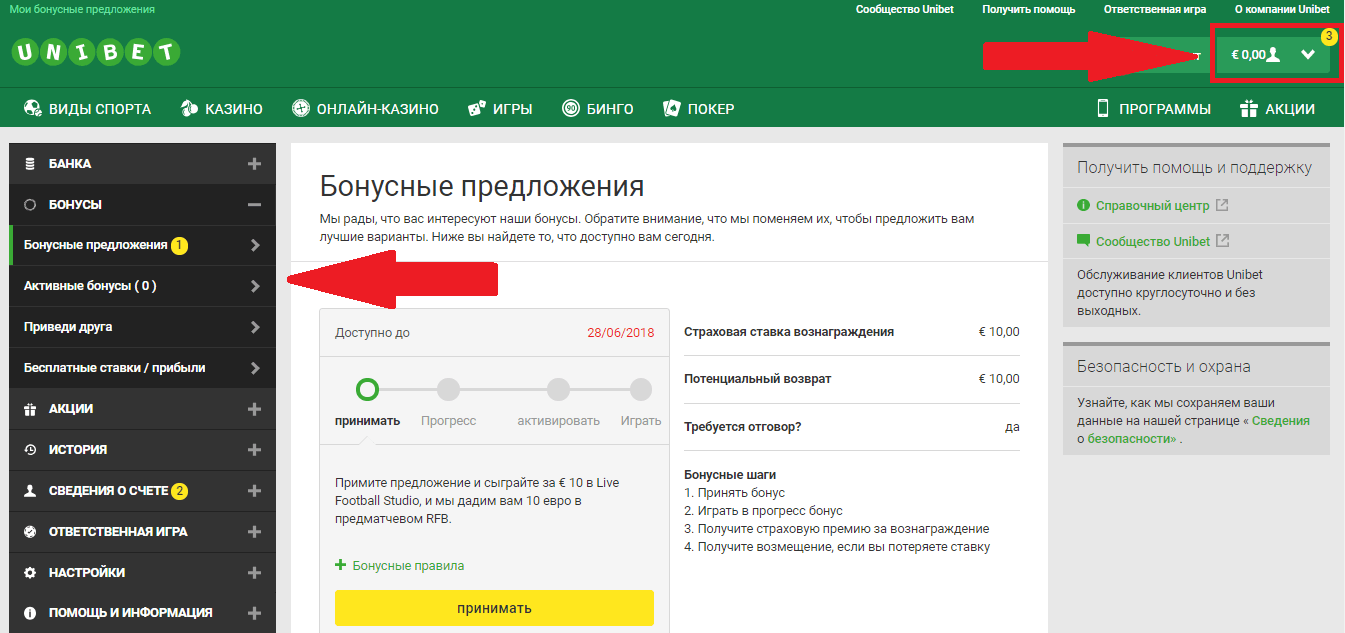This screenshot has width=1345, height=633.
Task: Expand the ИСТОРИЯ section plus
Action: pyautogui.click(x=254, y=450)
